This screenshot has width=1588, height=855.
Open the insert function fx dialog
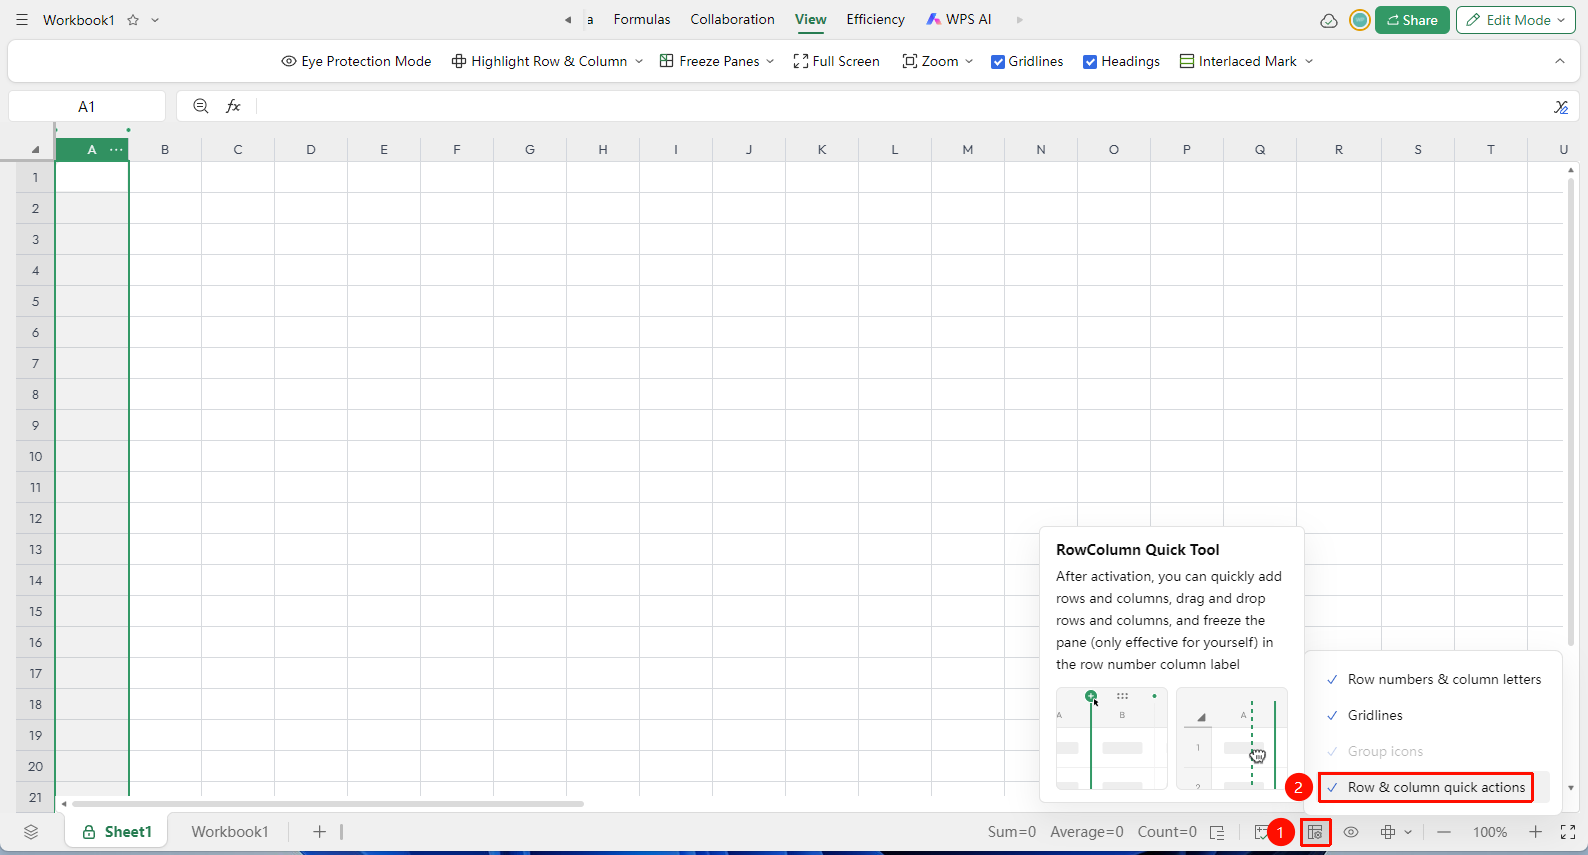pyautogui.click(x=233, y=106)
